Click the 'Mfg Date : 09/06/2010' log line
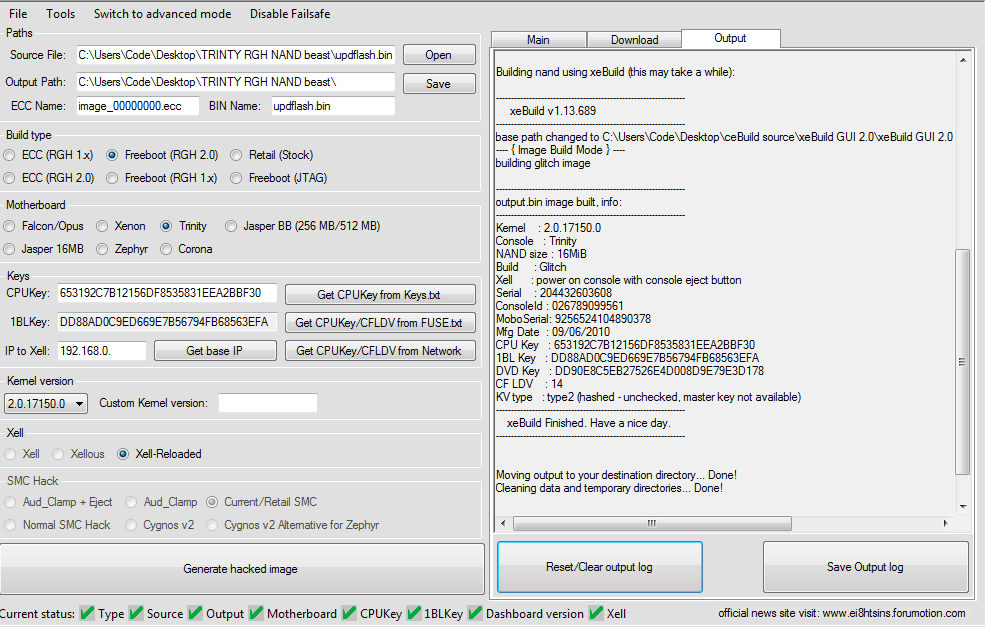The width and height of the screenshot is (985, 627). [x=552, y=332]
